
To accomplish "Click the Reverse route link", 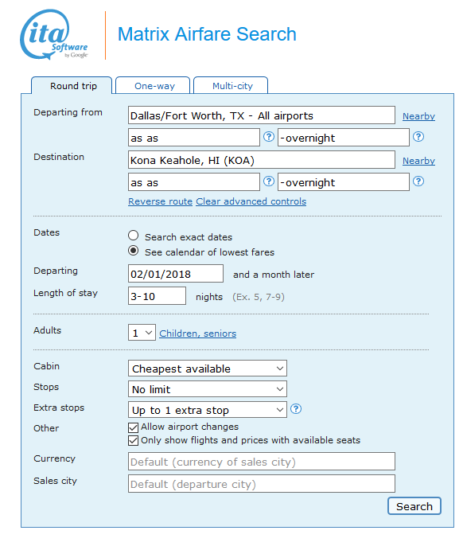I will click(x=160, y=202).
